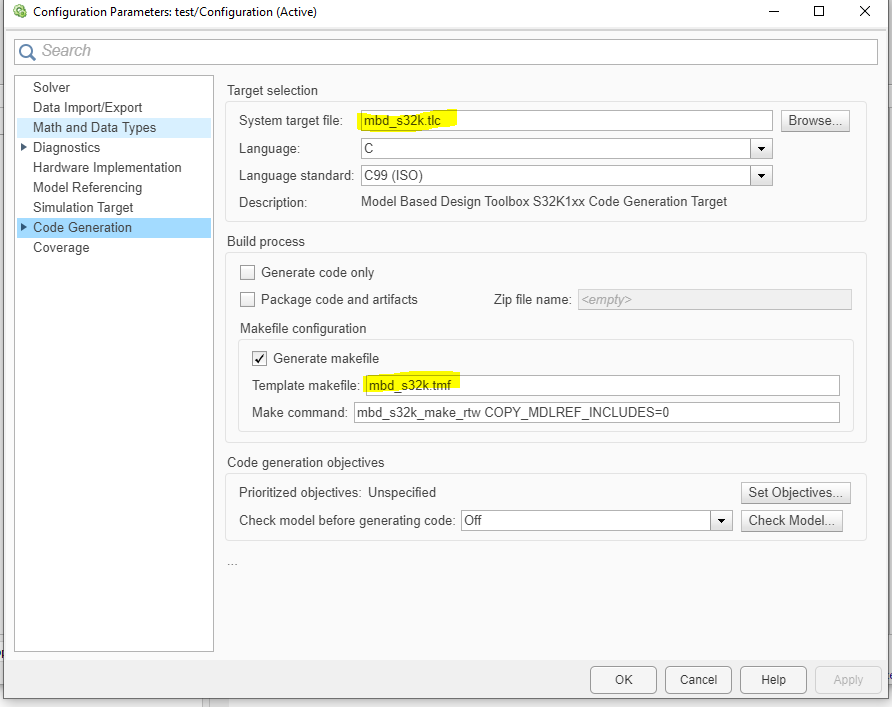
Task: Focus the Search parameters box
Action: click(x=450, y=51)
